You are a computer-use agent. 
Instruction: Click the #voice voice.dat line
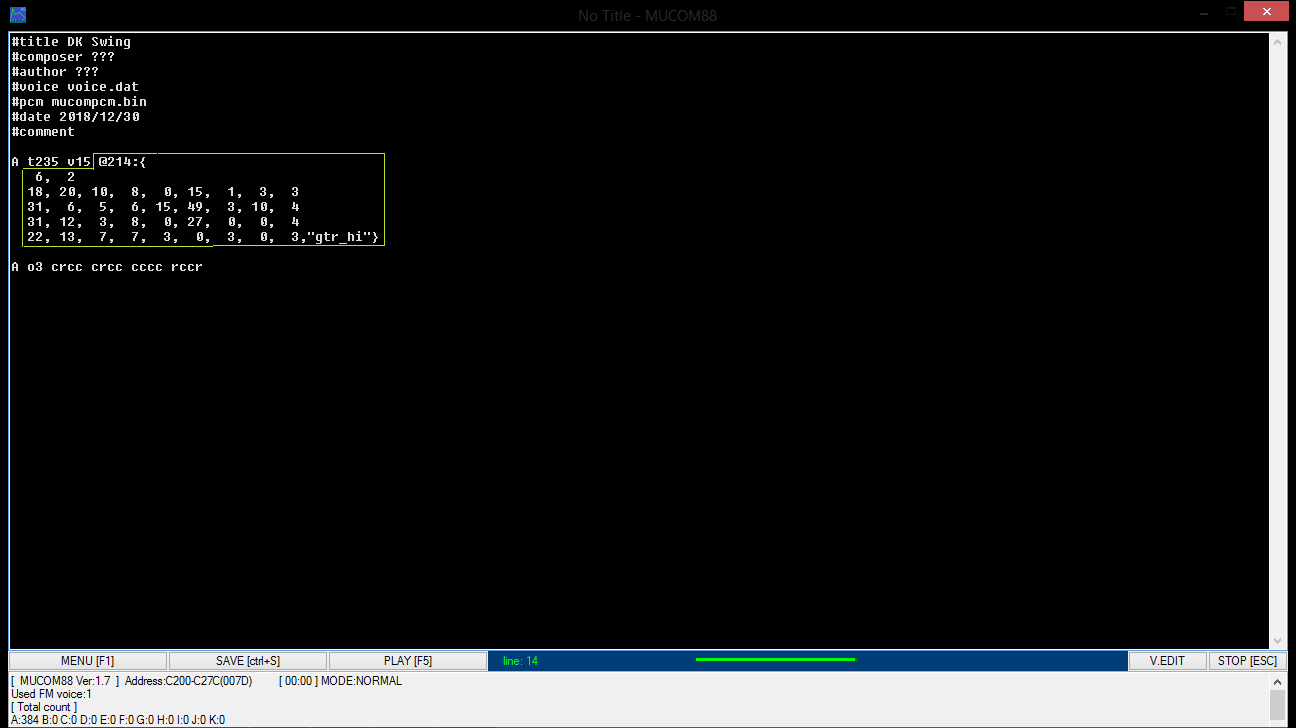[75, 87]
